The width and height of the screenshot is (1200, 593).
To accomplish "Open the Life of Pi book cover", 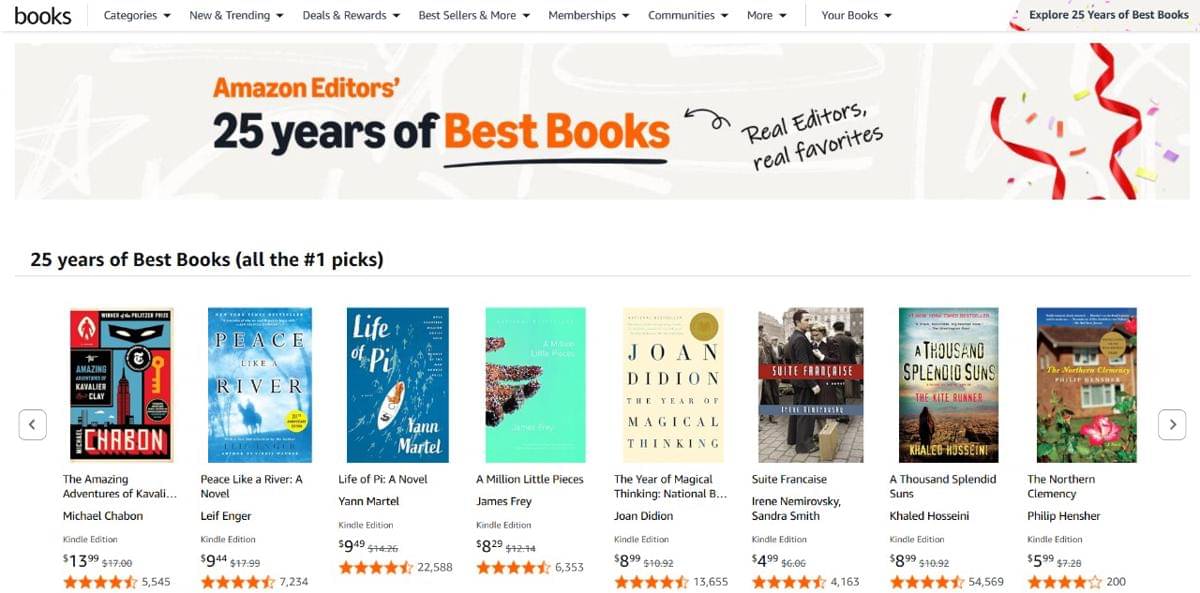I will (x=399, y=384).
